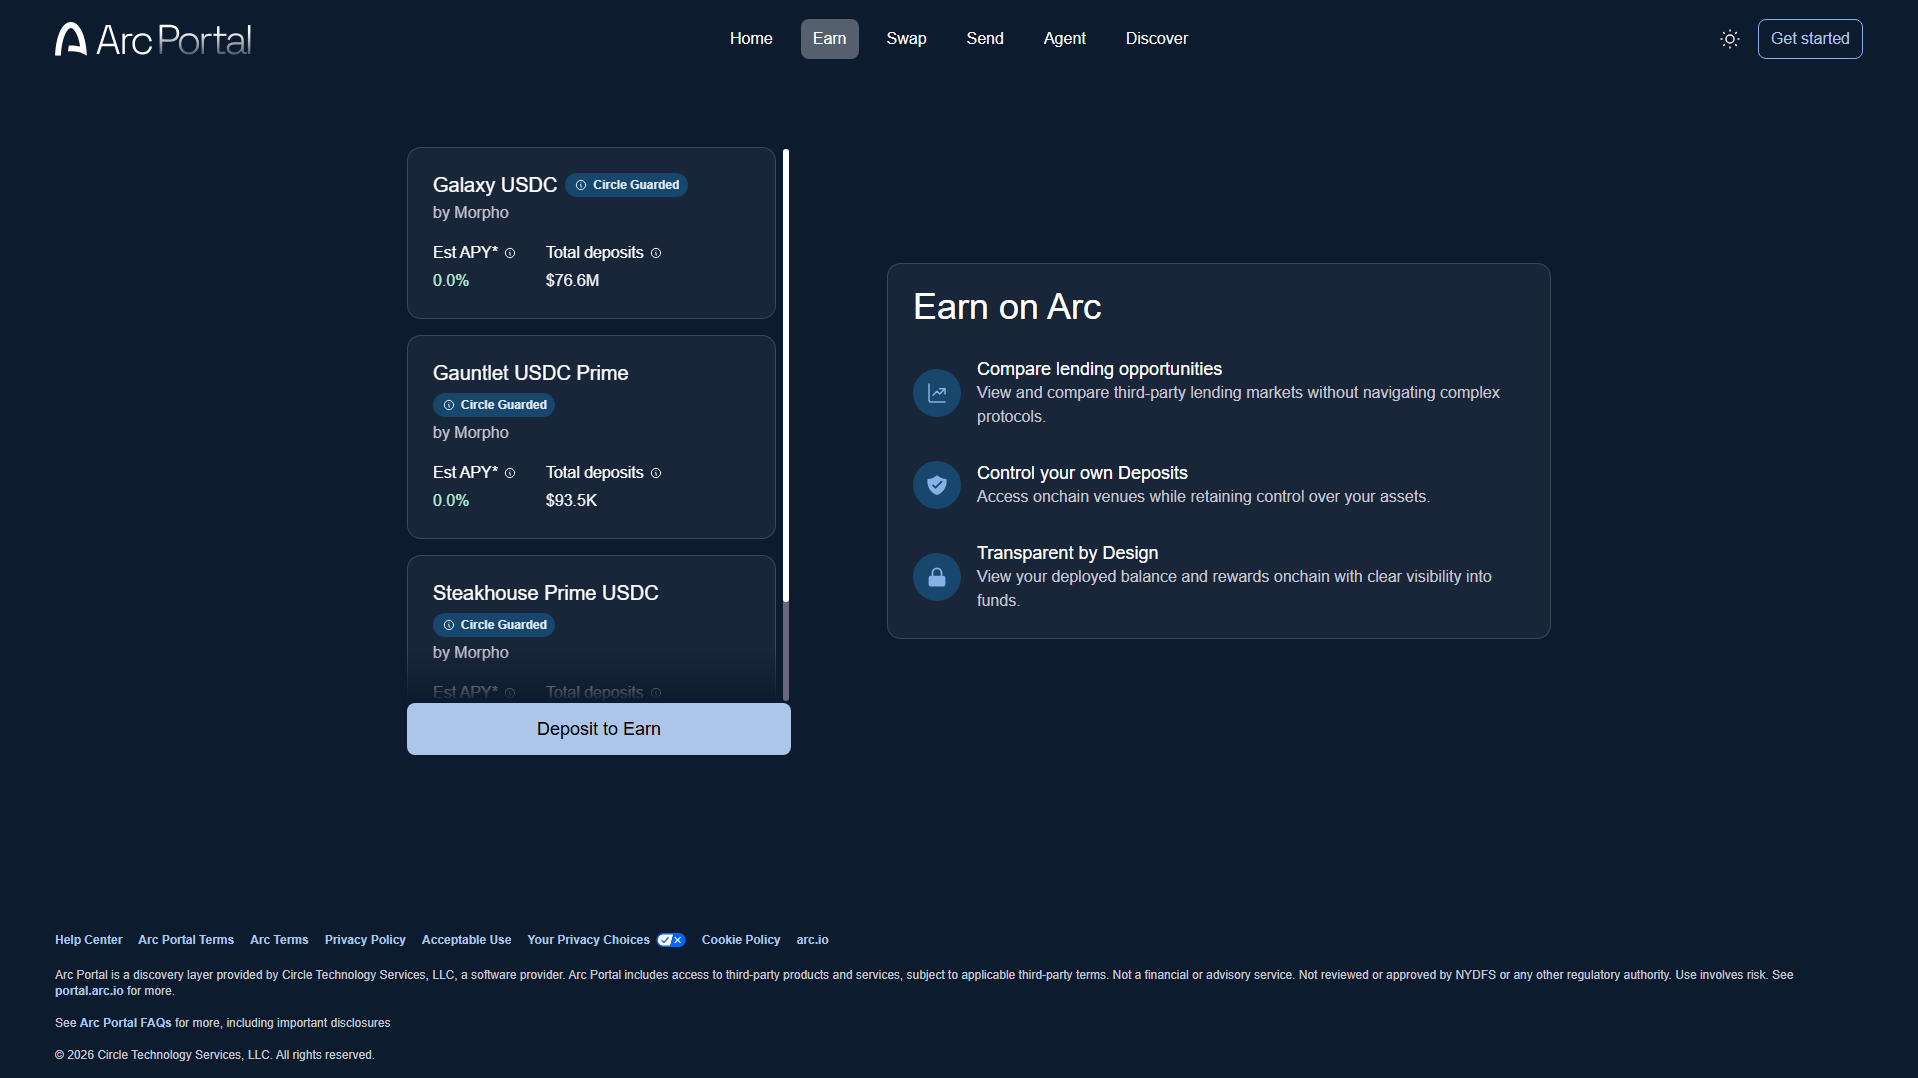
Task: Open the arc.io footer link
Action: 812,940
